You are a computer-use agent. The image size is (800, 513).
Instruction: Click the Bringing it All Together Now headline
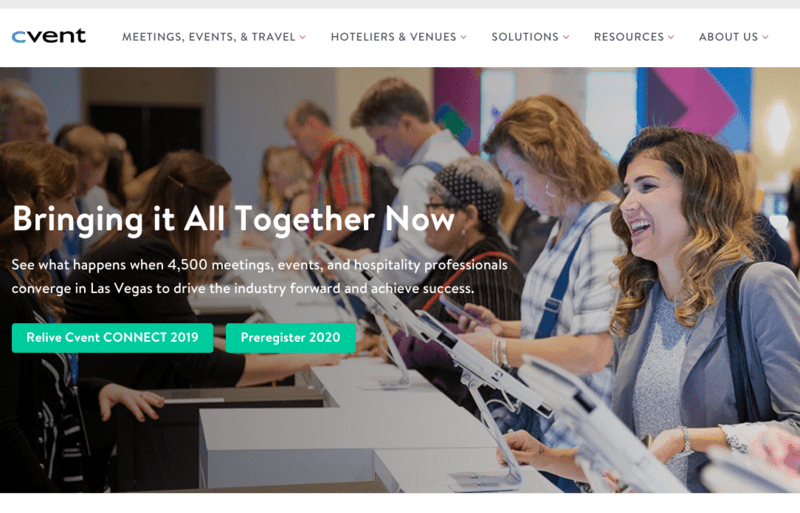[x=233, y=219]
